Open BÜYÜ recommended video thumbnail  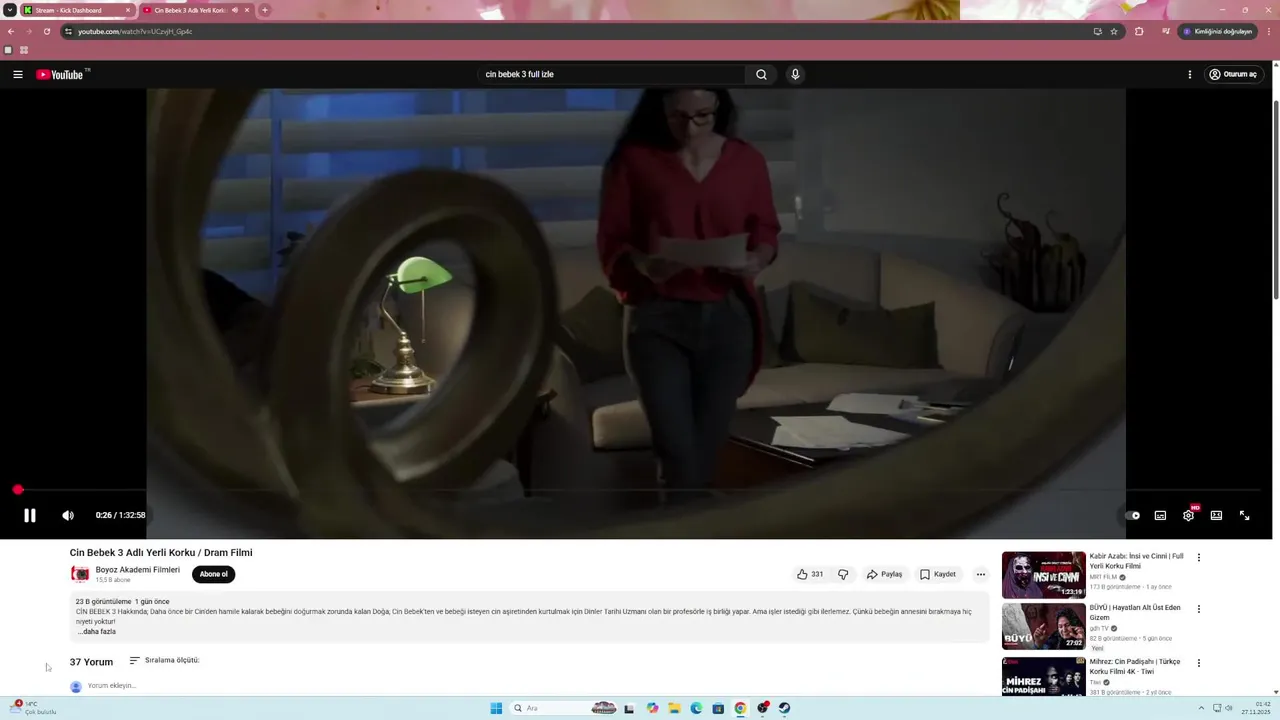pyautogui.click(x=1044, y=626)
